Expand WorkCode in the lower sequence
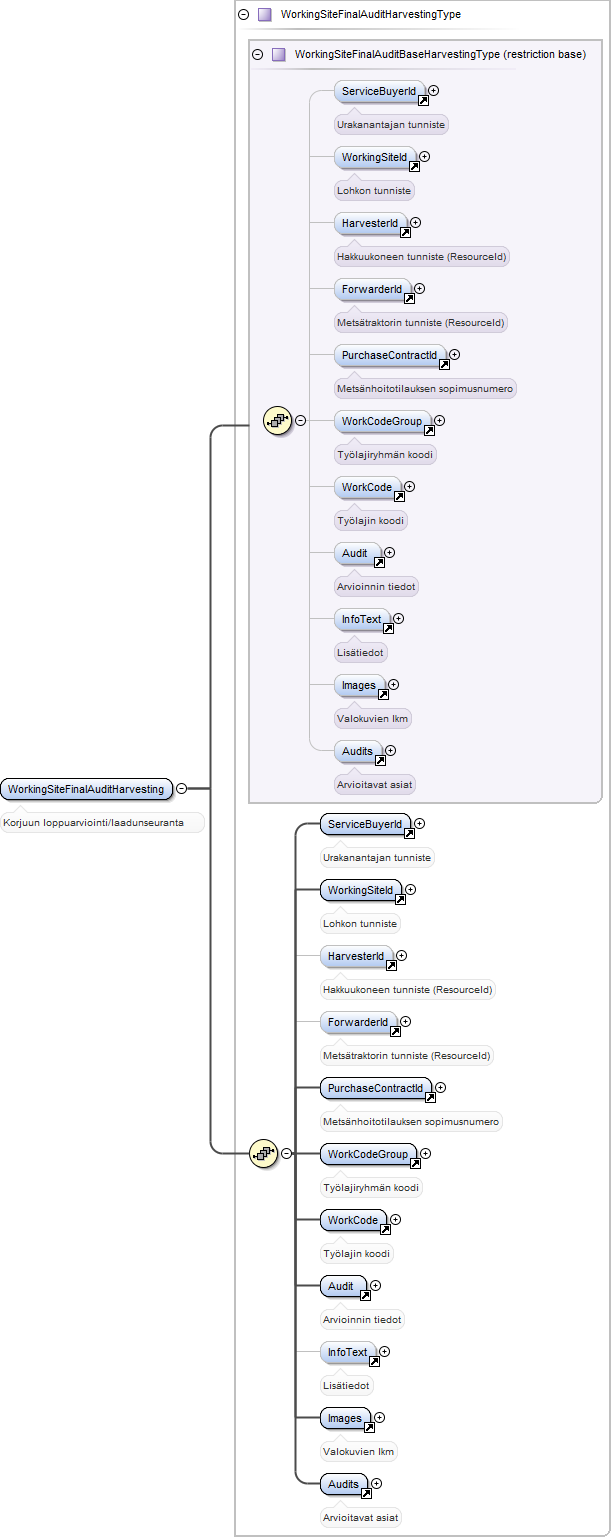The height and width of the screenshot is (1538, 612). click(x=395, y=1220)
